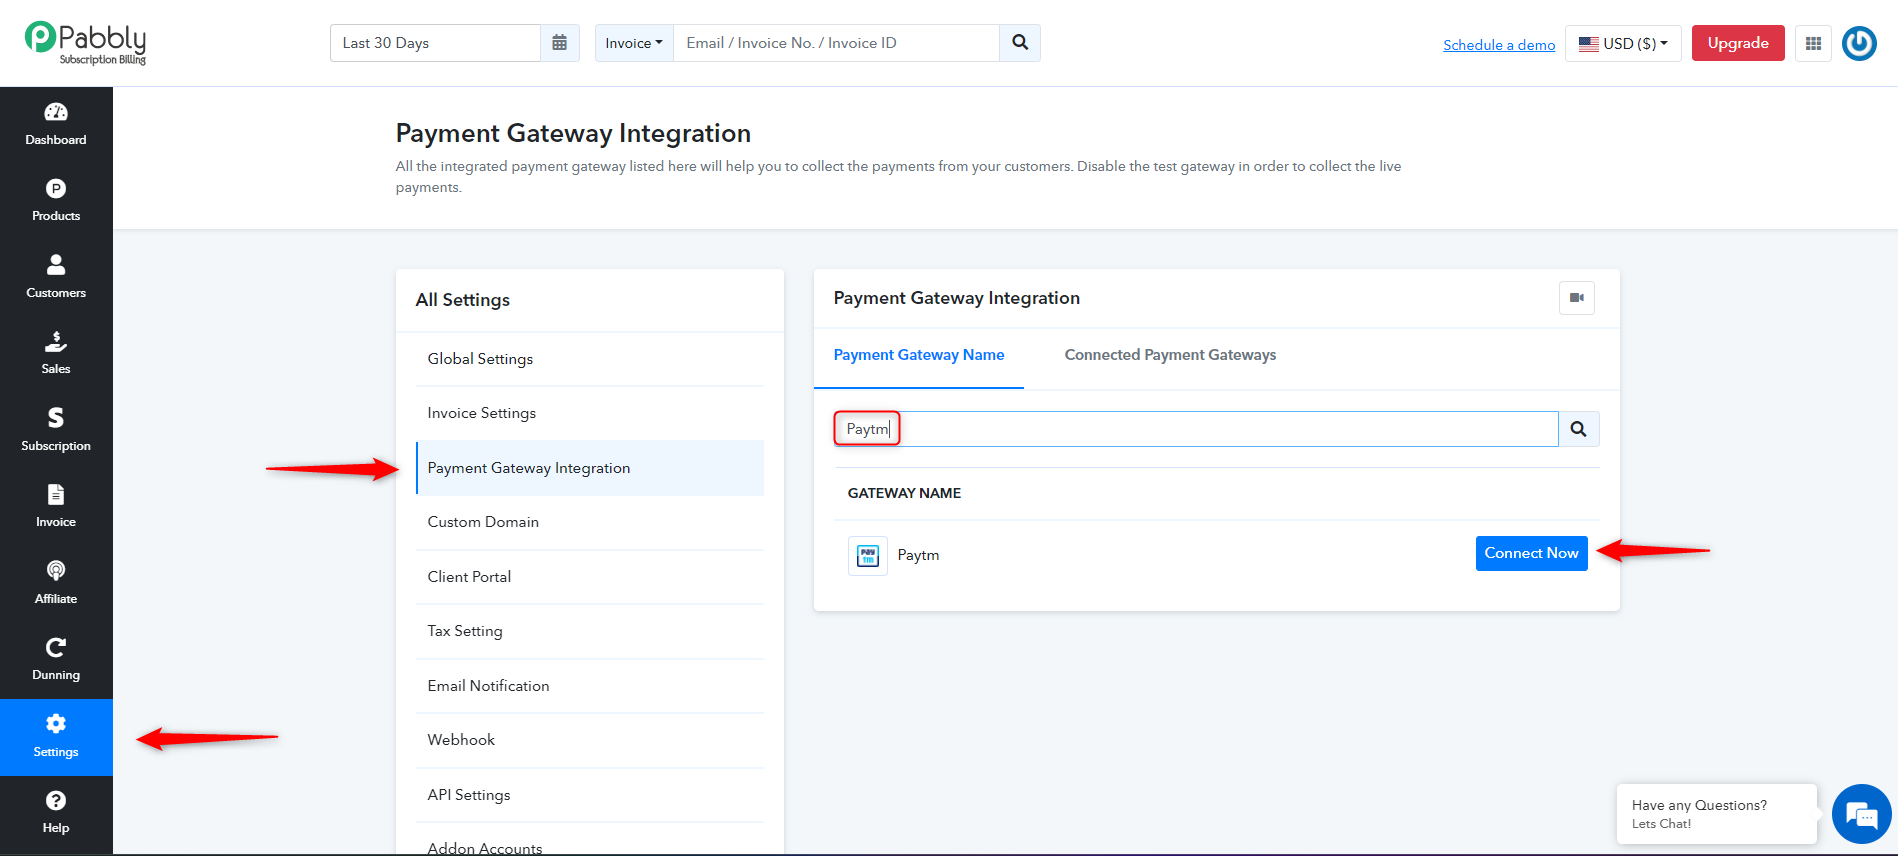
Task: Go to Products in the sidebar
Action: [56, 201]
